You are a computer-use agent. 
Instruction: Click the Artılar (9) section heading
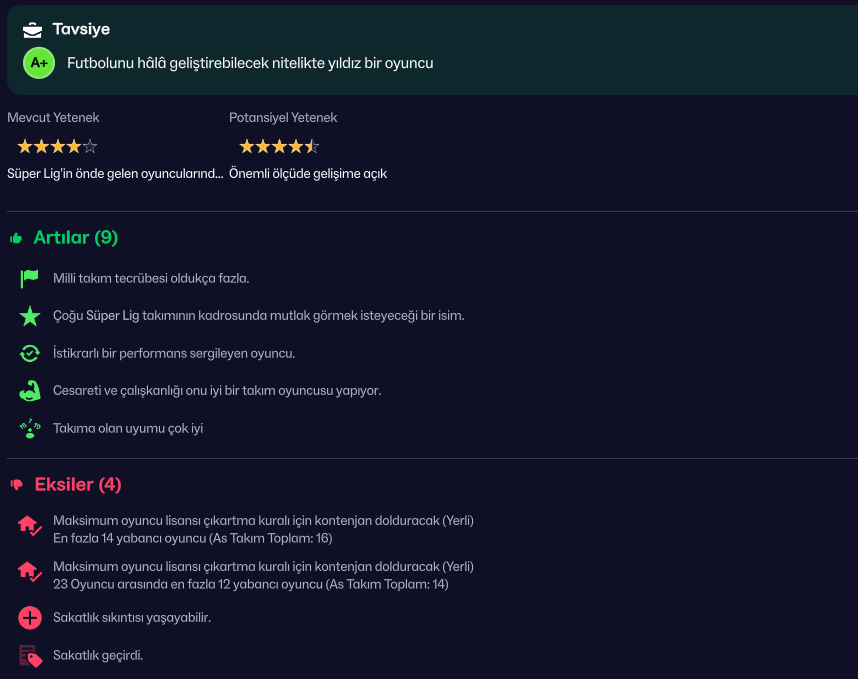pos(76,237)
